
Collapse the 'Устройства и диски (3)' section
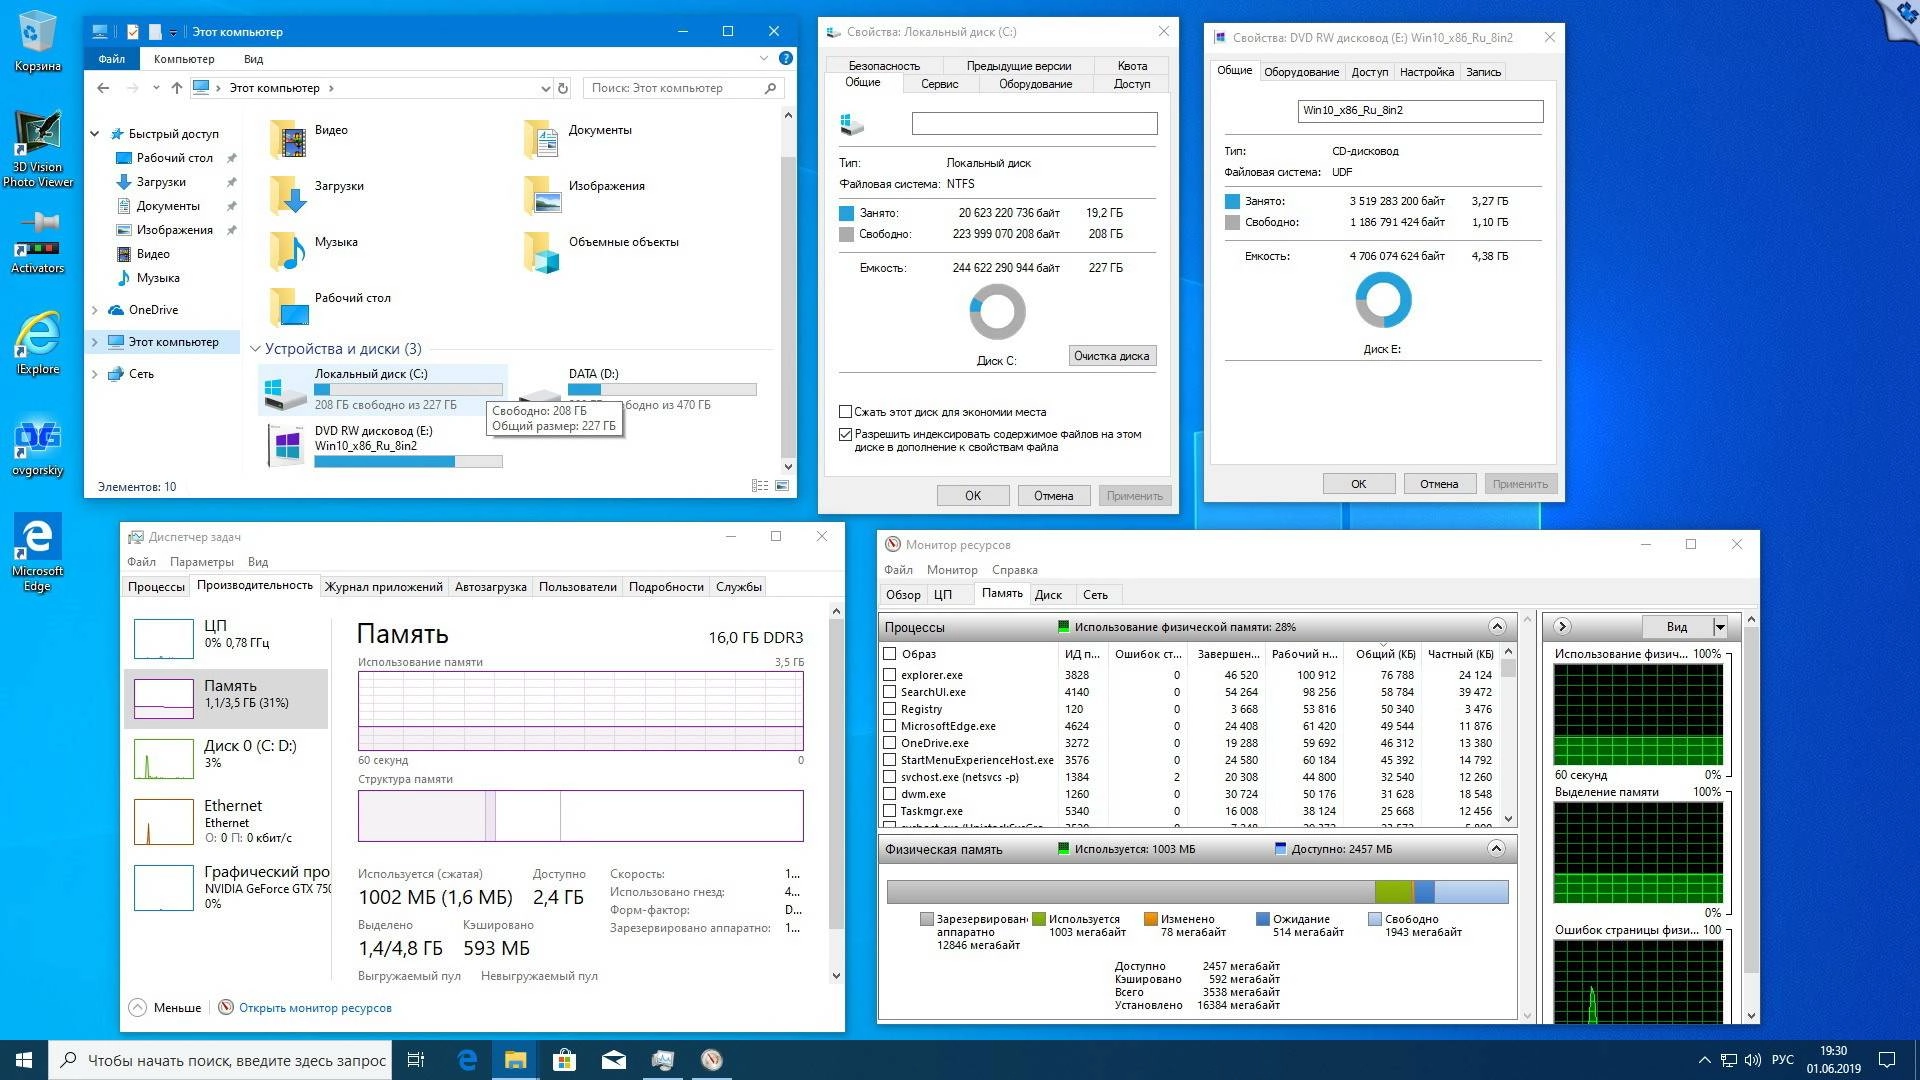pos(256,348)
